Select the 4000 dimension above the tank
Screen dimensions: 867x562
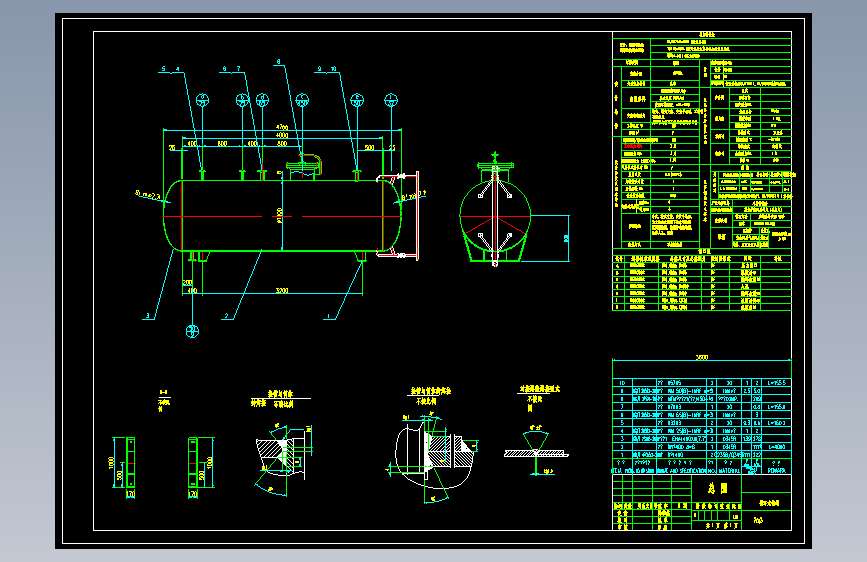(281, 134)
